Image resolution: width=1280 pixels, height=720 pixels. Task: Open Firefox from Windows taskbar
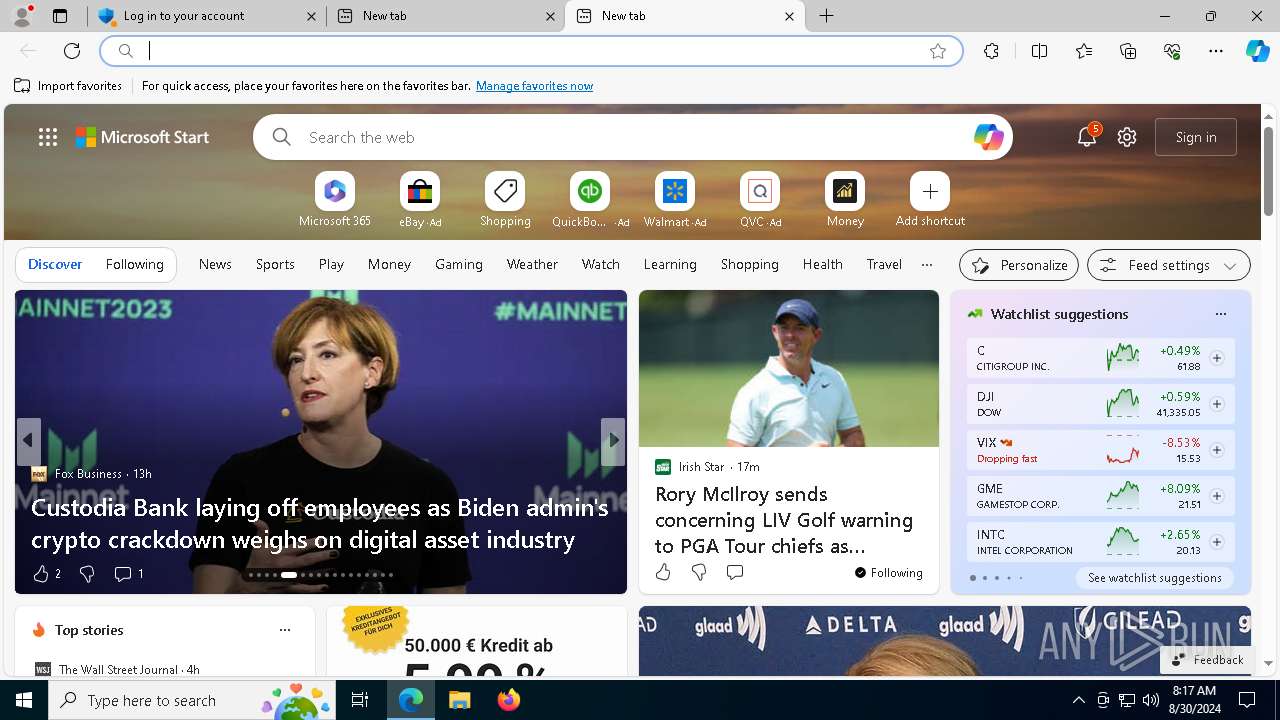[509, 700]
